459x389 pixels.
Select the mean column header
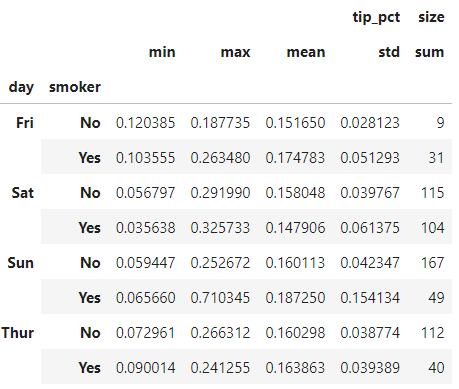pos(306,52)
